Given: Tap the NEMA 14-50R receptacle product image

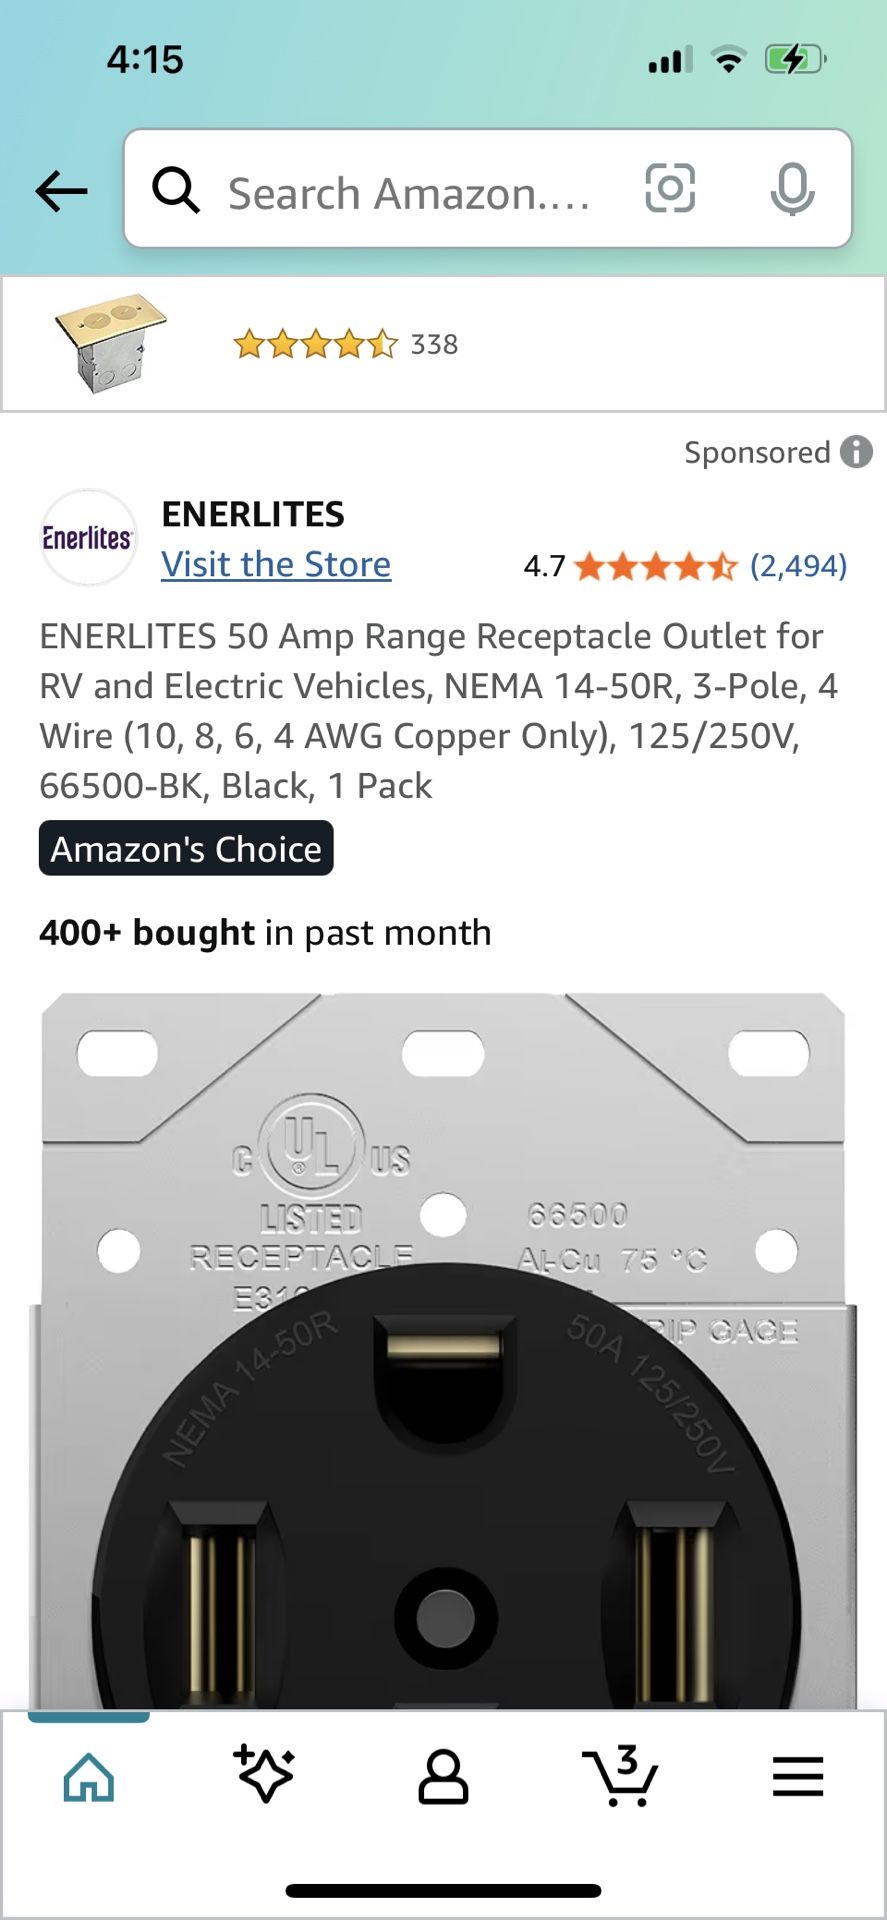Looking at the screenshot, I should pyautogui.click(x=443, y=1350).
